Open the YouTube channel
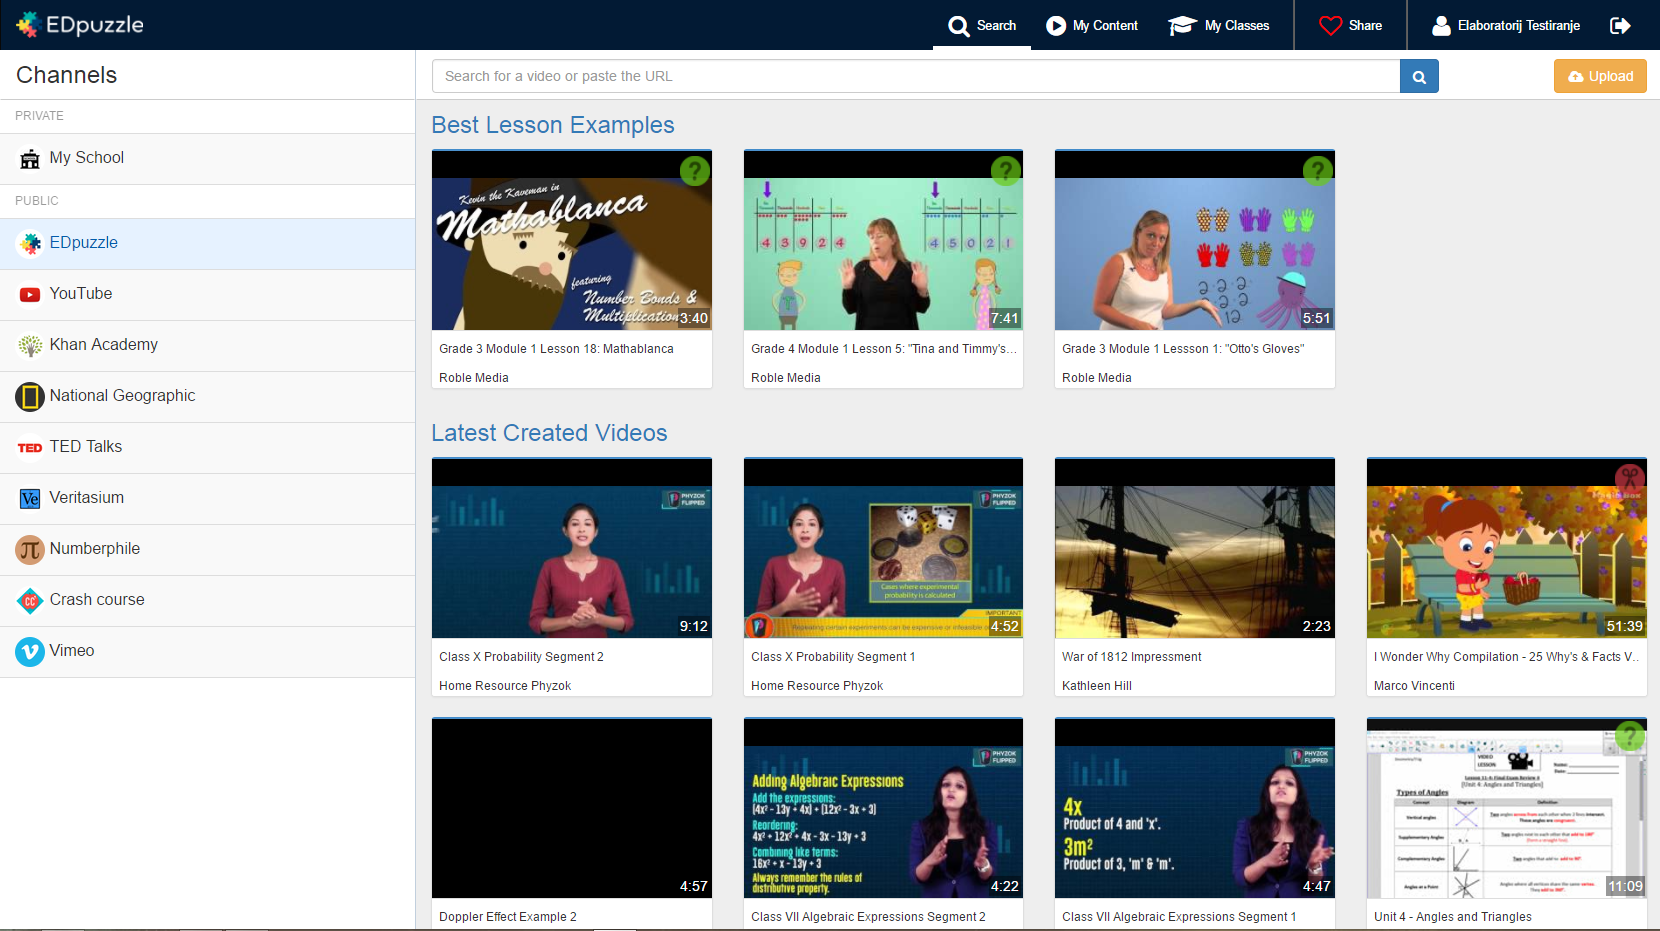Screen dimensions: 1660x931 pyautogui.click(x=81, y=294)
